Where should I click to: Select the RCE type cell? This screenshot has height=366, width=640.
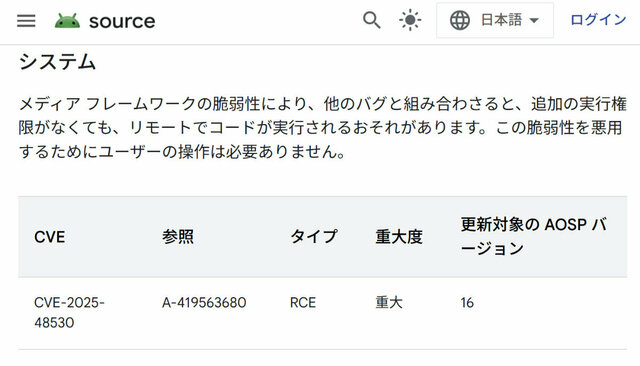303,303
